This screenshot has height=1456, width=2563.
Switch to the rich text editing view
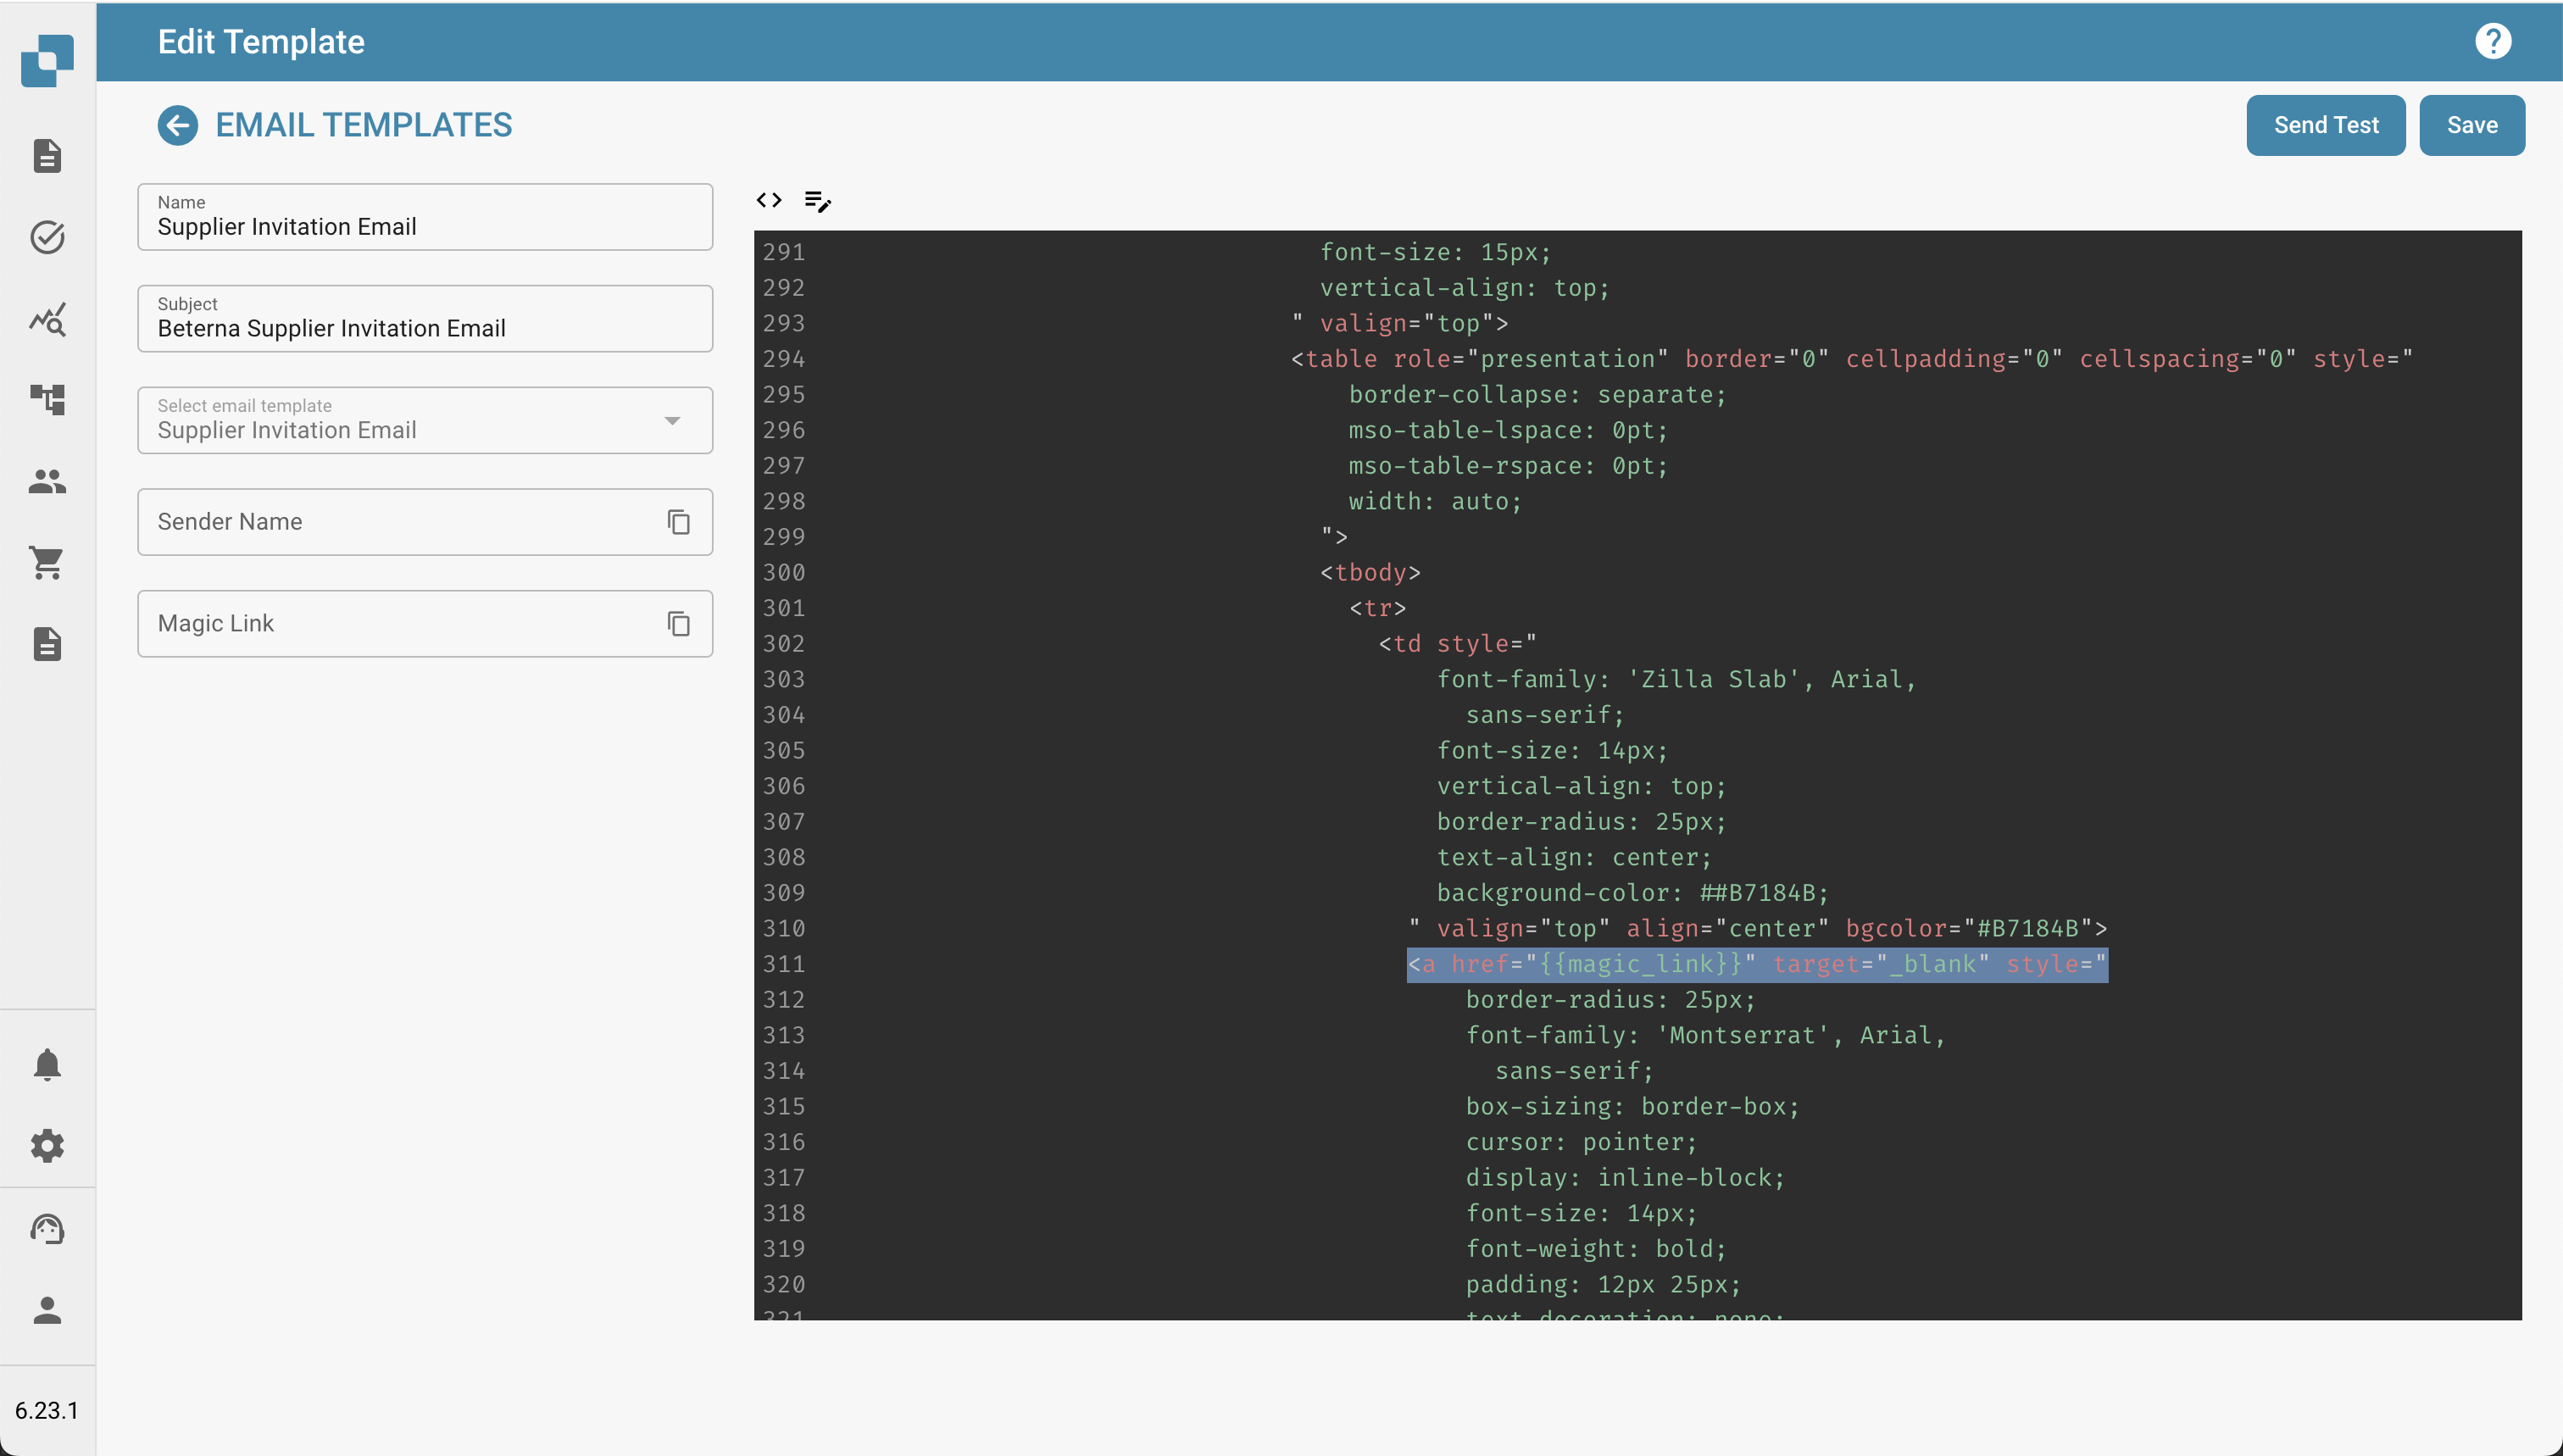coord(818,201)
